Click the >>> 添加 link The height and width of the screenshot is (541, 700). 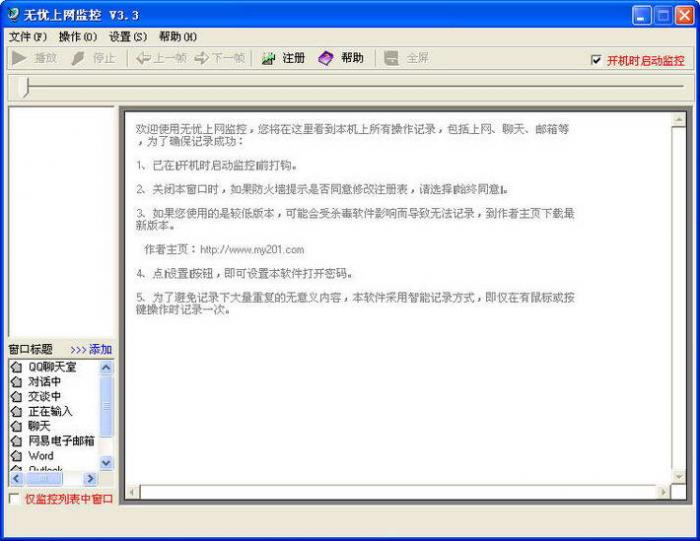point(91,349)
